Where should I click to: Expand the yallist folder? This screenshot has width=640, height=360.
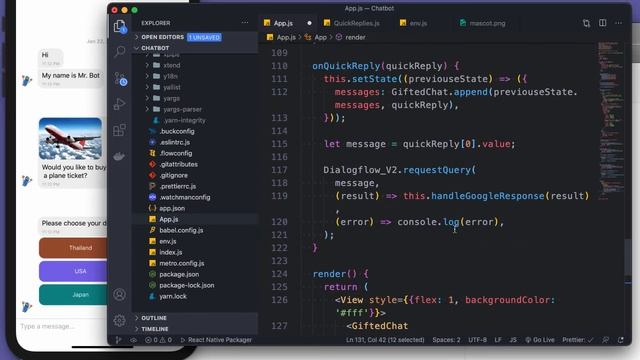point(172,87)
